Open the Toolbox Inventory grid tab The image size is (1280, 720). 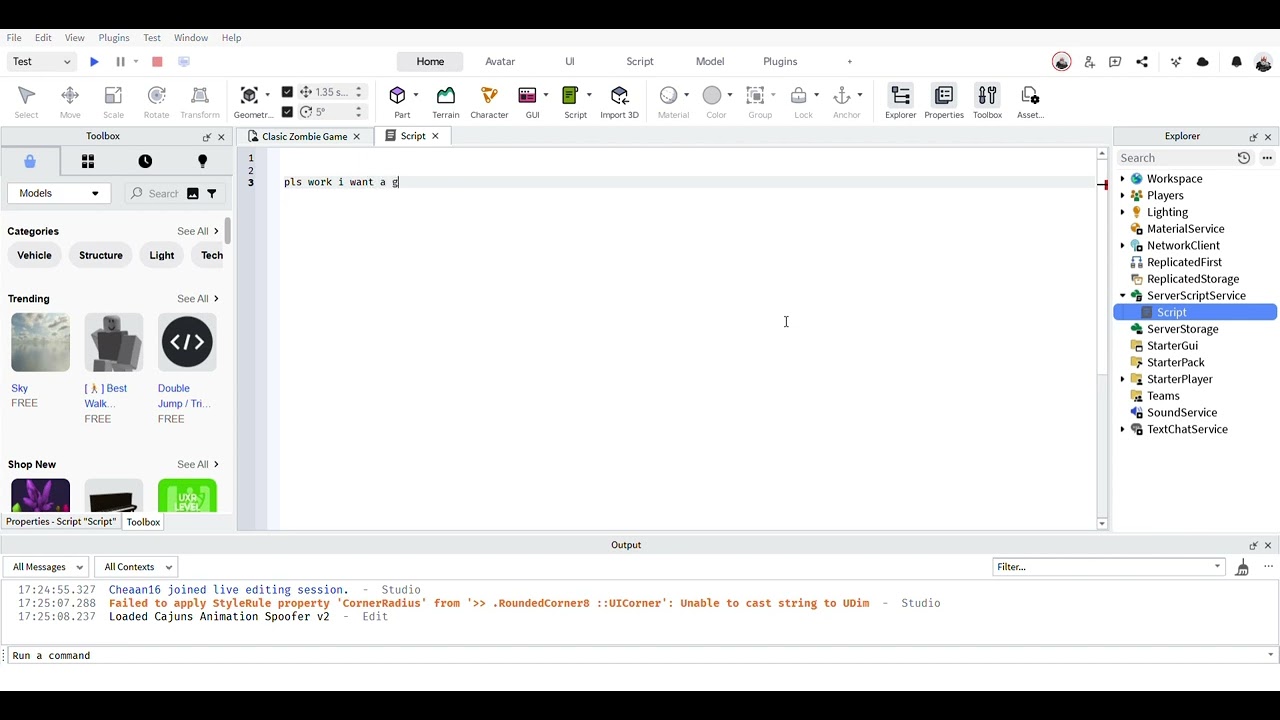coord(88,161)
